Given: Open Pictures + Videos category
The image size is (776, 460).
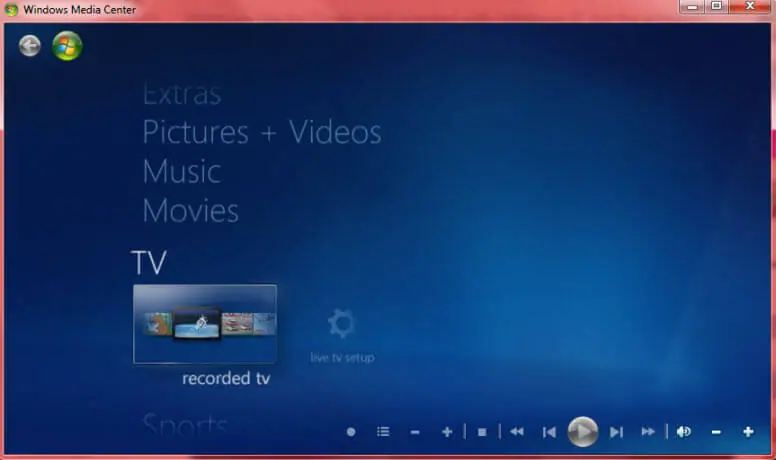Looking at the screenshot, I should 262,132.
